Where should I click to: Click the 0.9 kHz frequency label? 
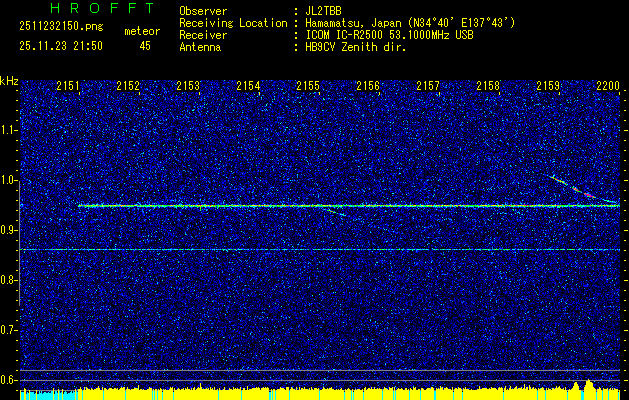9,230
